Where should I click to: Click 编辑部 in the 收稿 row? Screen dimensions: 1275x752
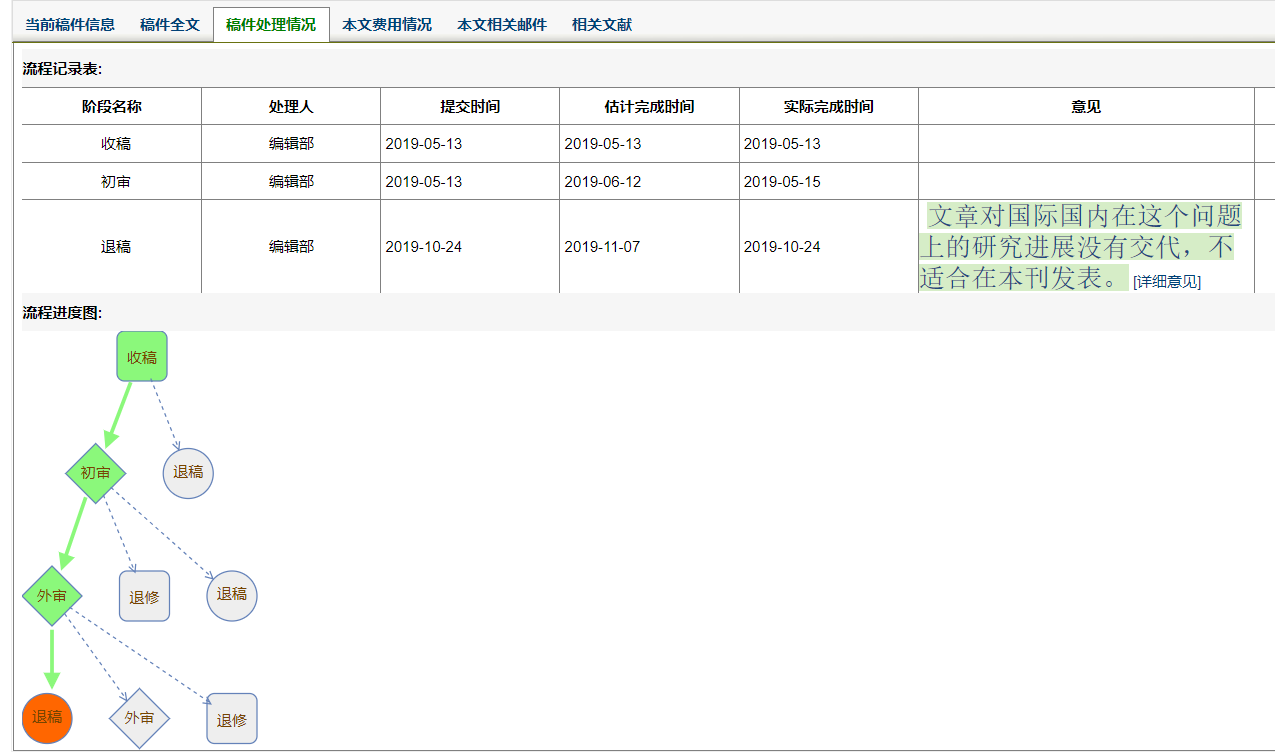coord(291,144)
